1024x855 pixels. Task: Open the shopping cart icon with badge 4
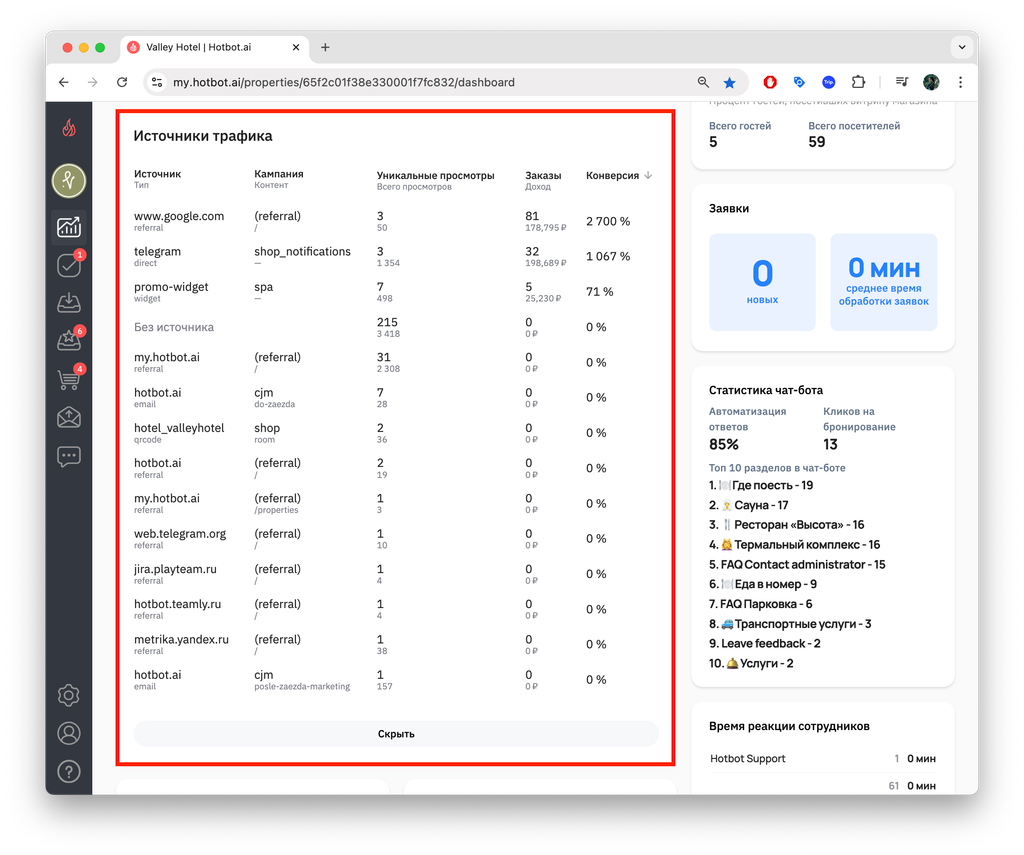pos(69,378)
